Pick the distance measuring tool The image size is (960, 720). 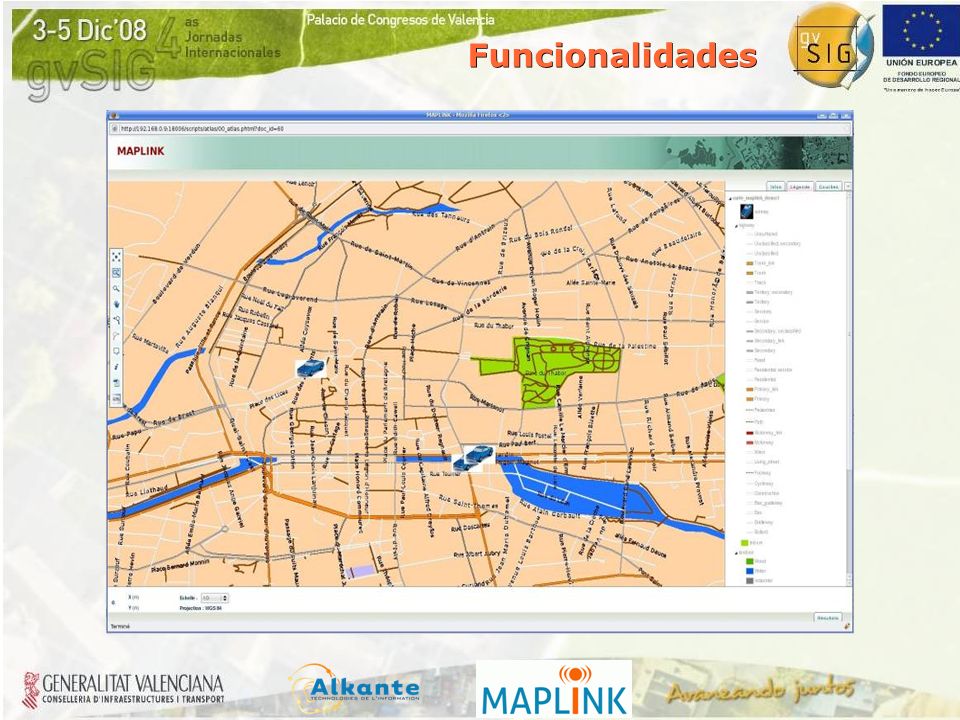(116, 320)
